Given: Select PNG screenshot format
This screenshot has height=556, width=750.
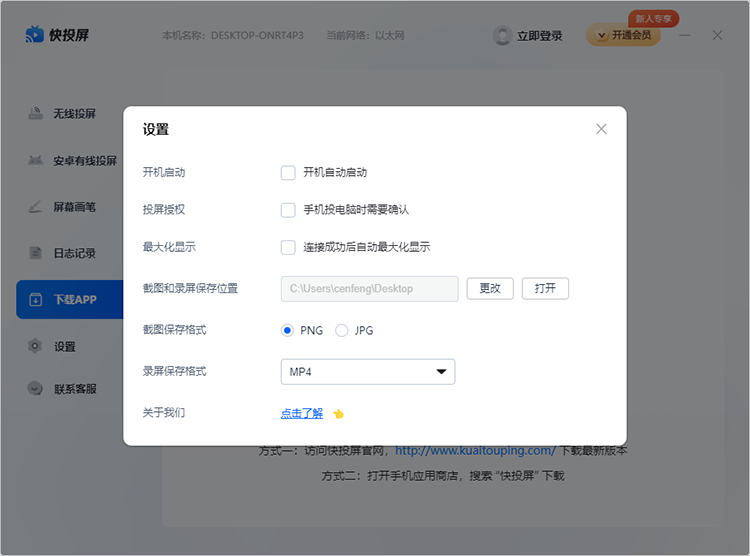Looking at the screenshot, I should tap(288, 330).
